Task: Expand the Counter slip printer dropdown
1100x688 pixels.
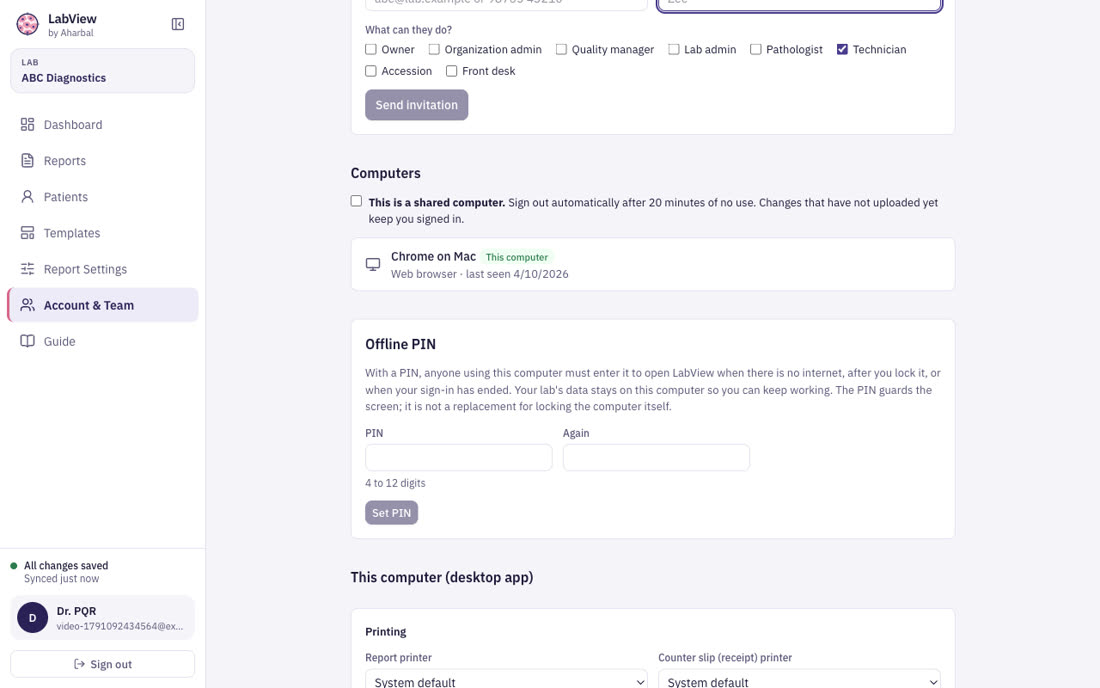Action: tap(800, 681)
